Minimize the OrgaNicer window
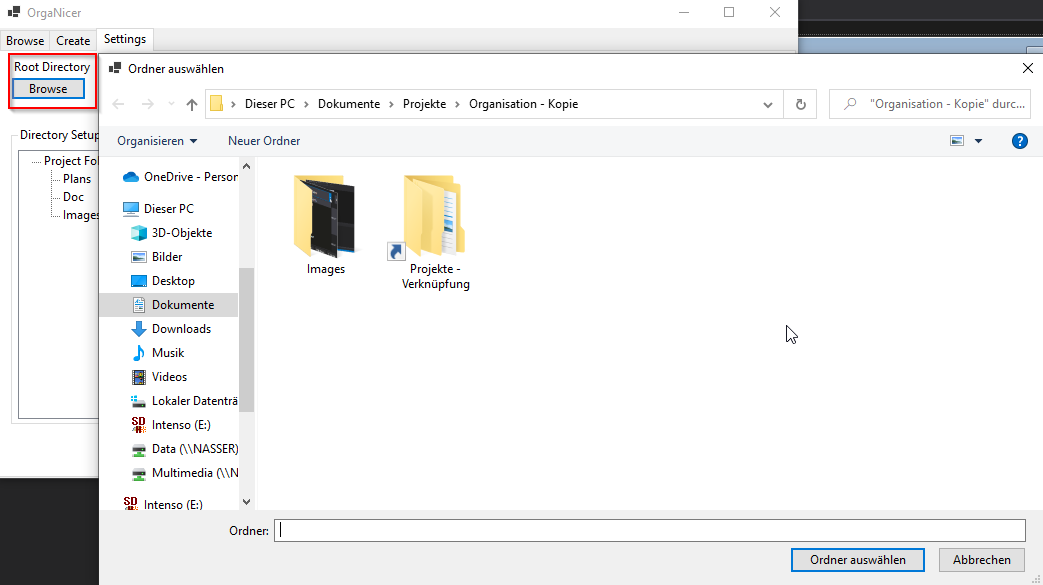 pyautogui.click(x=684, y=12)
